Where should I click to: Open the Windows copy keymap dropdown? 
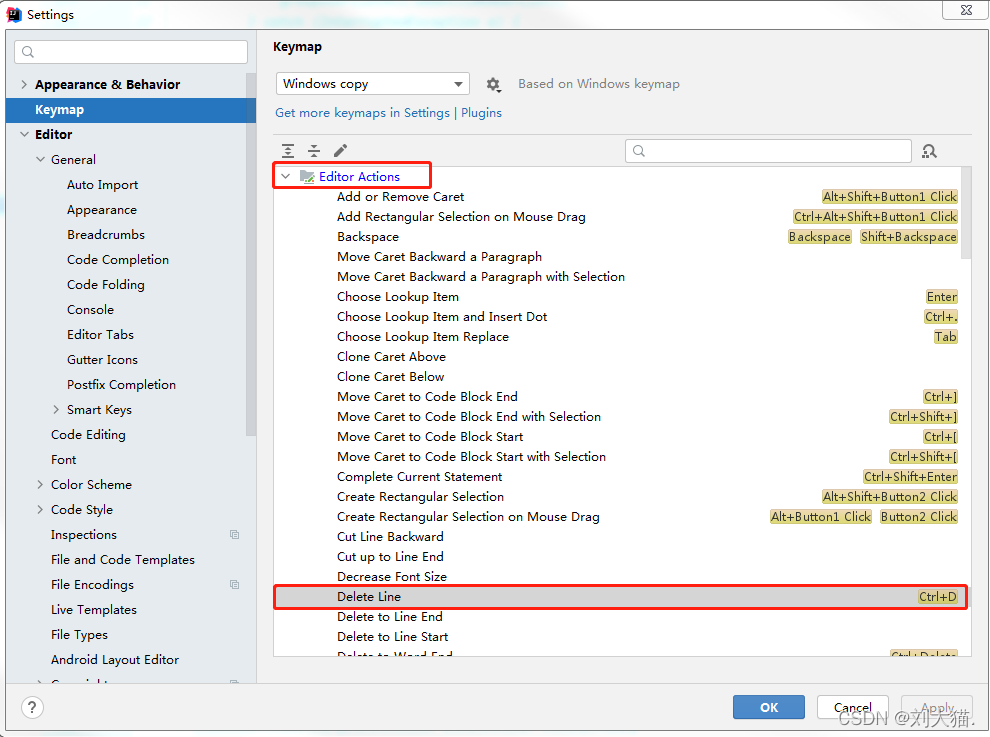[x=373, y=84]
